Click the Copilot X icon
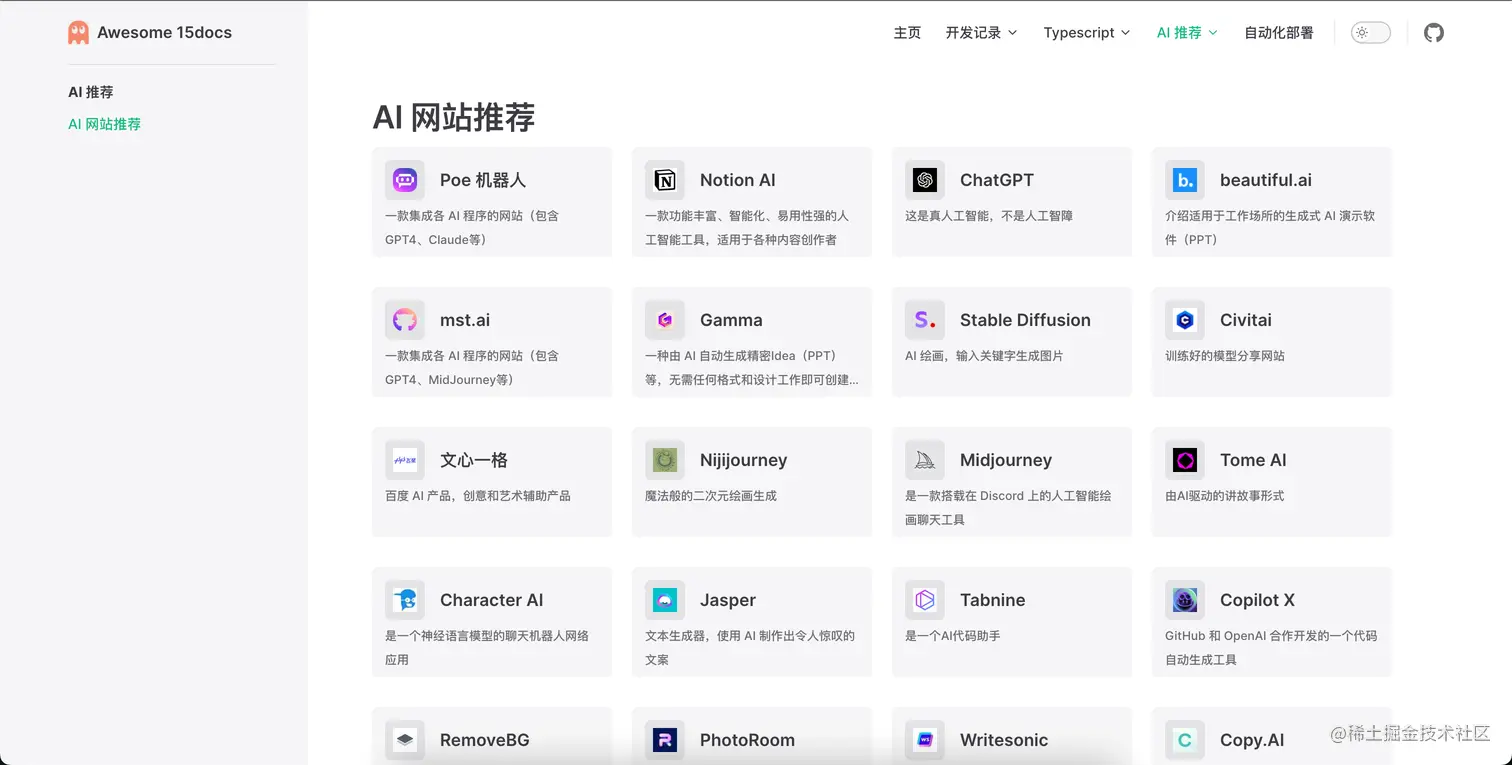 1184,599
